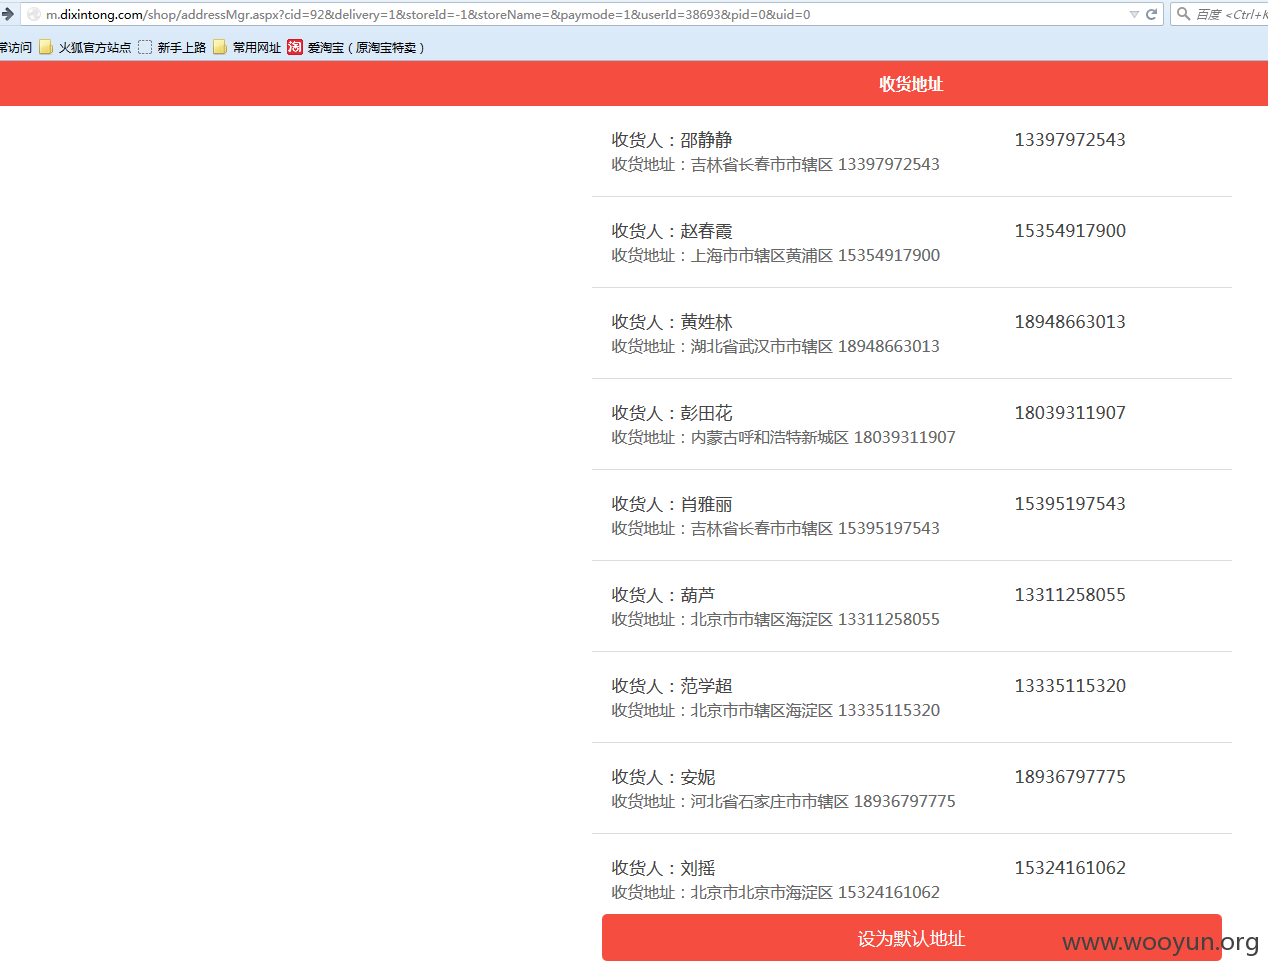Click the 设为默认地址 button
The image size is (1268, 971).
coord(912,938)
